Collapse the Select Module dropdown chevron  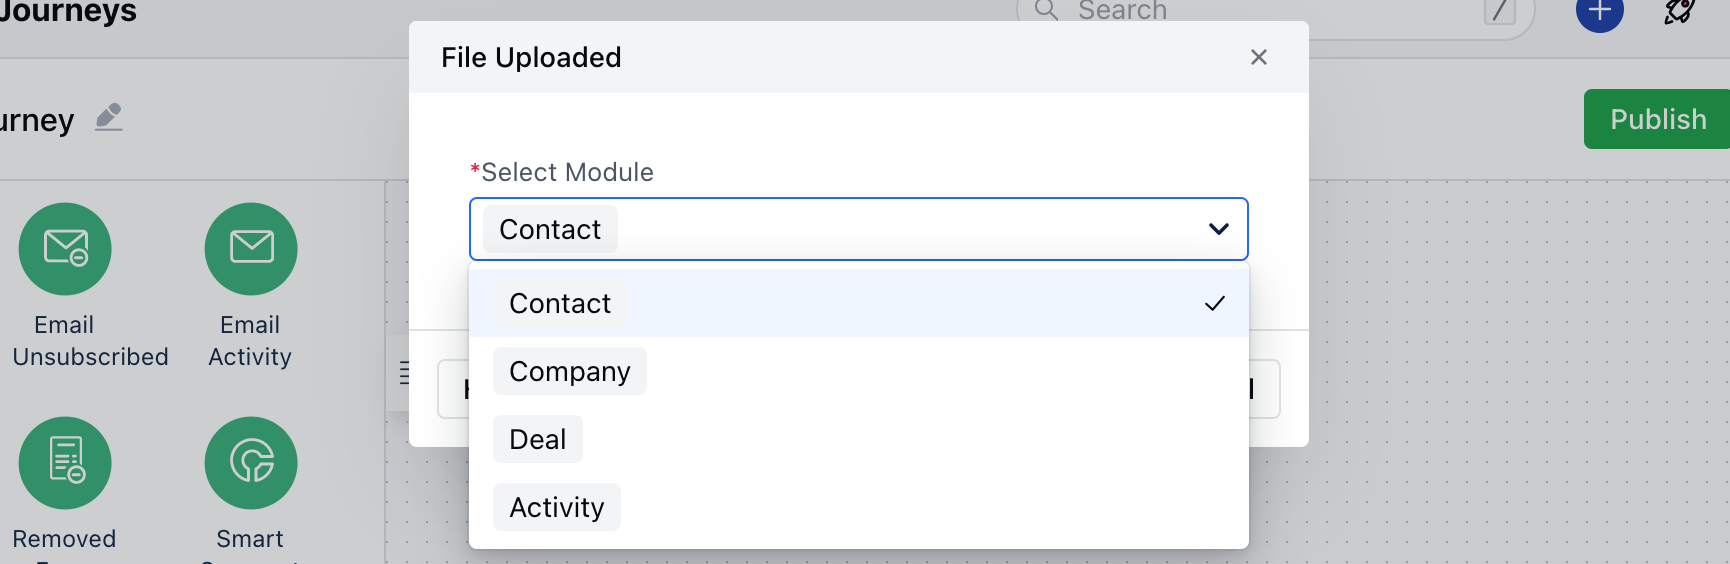click(x=1218, y=229)
